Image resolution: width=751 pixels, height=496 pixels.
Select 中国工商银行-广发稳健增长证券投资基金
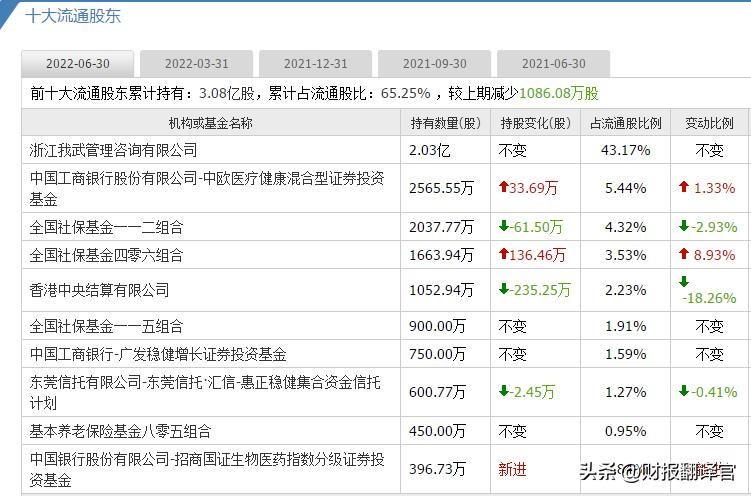point(158,354)
